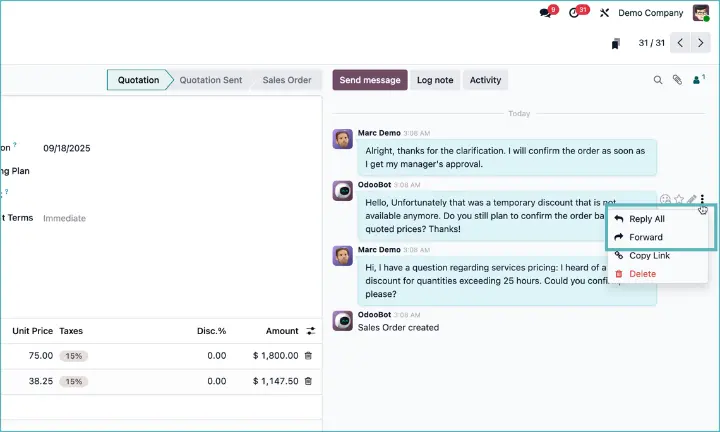Open the debug tools wrench icon
The image size is (720, 432).
click(x=604, y=13)
